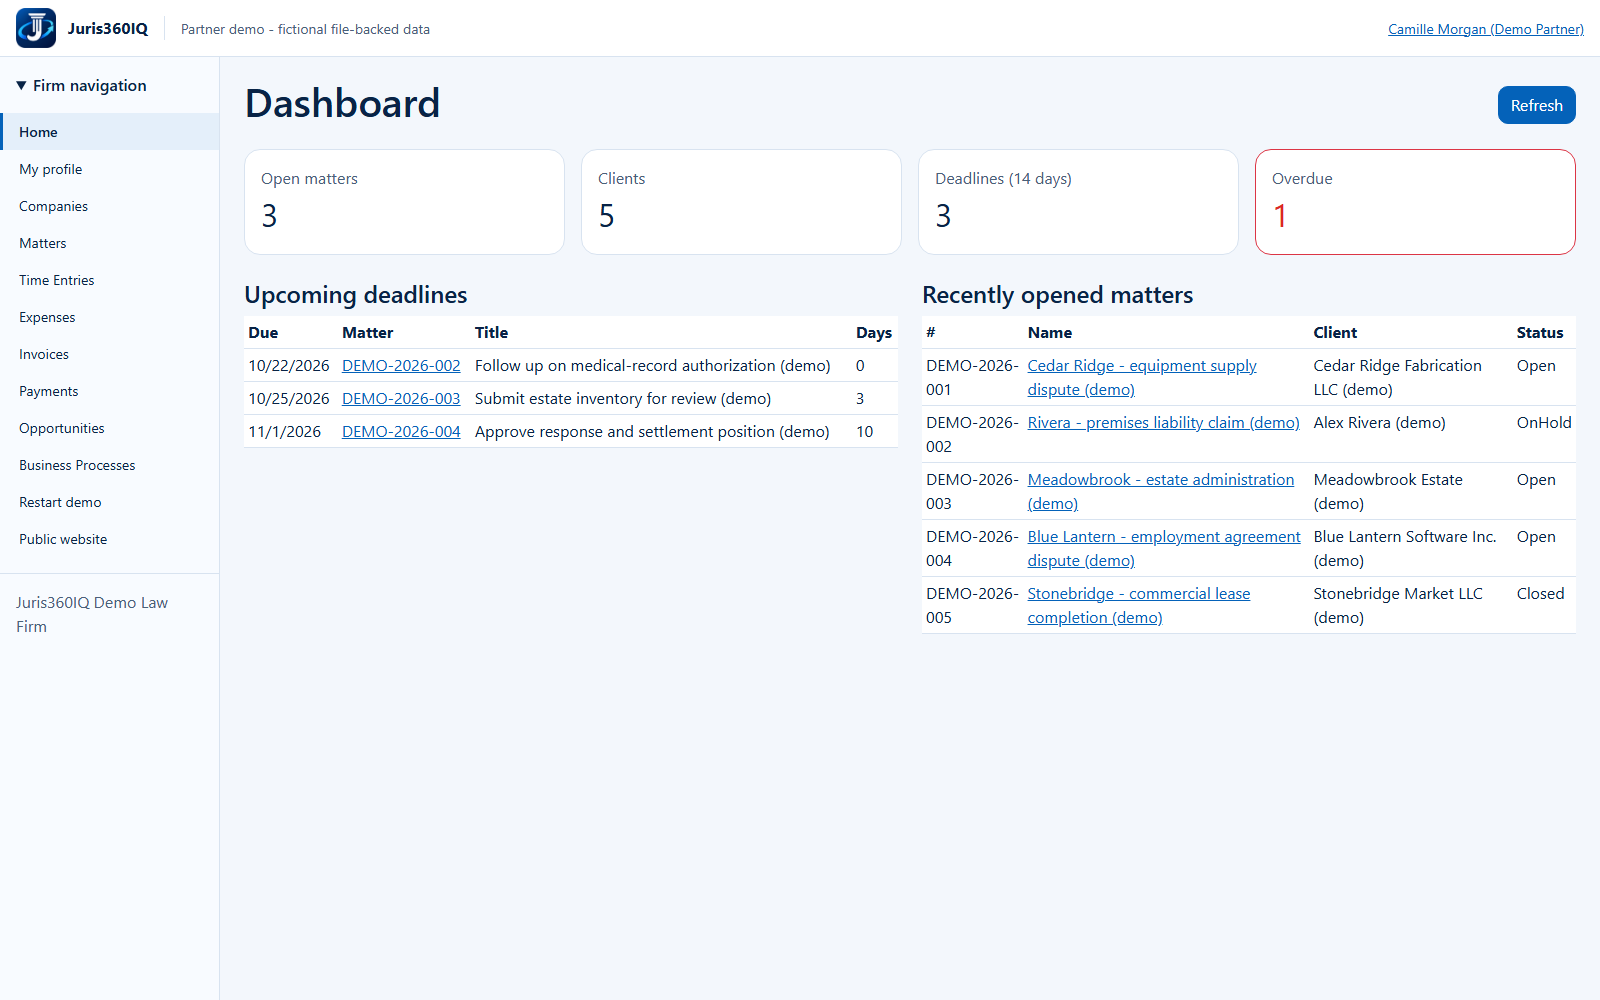The height and width of the screenshot is (1000, 1600).
Task: Click the Refresh button
Action: (1536, 105)
